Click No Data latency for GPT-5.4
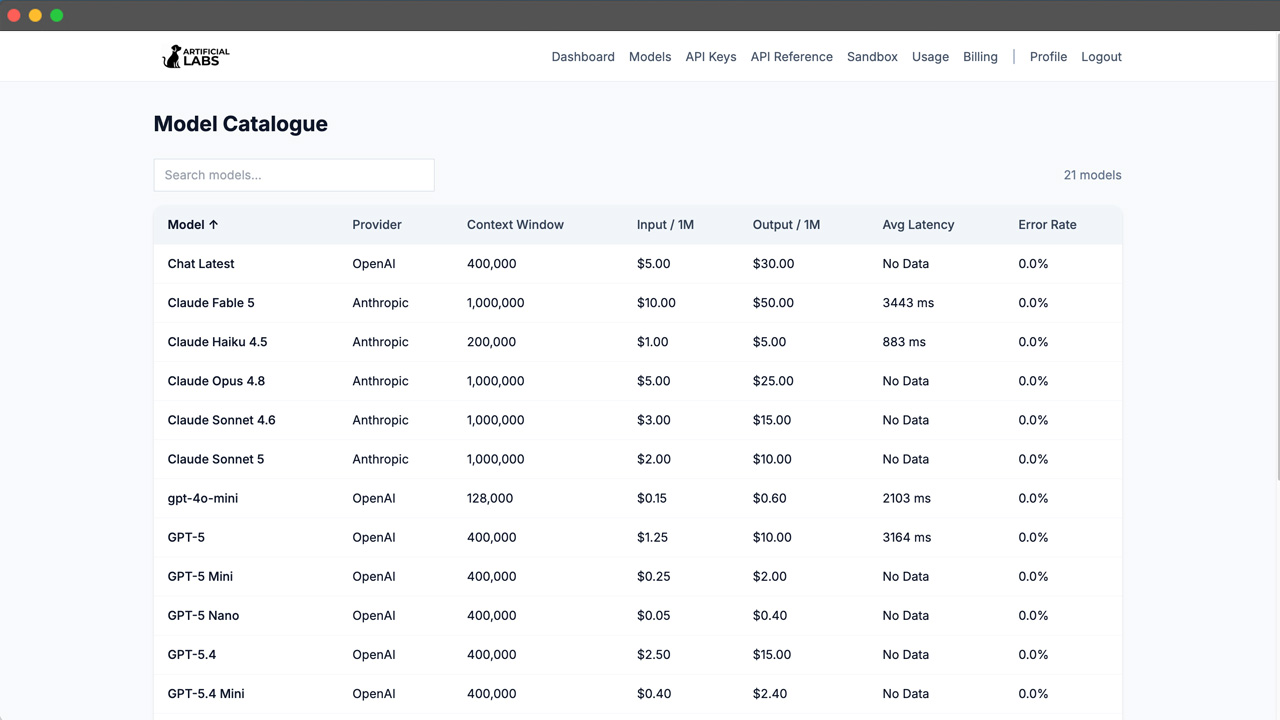This screenshot has width=1280, height=720. 906,654
